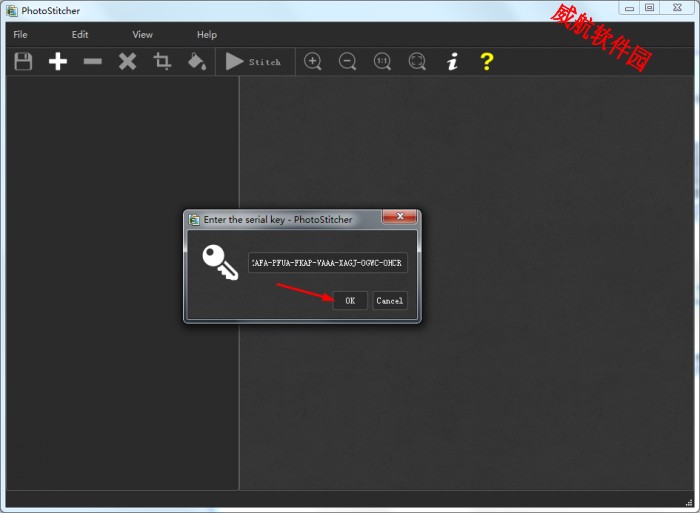Open help with yellow question mark
The image size is (700, 513).
coord(487,62)
